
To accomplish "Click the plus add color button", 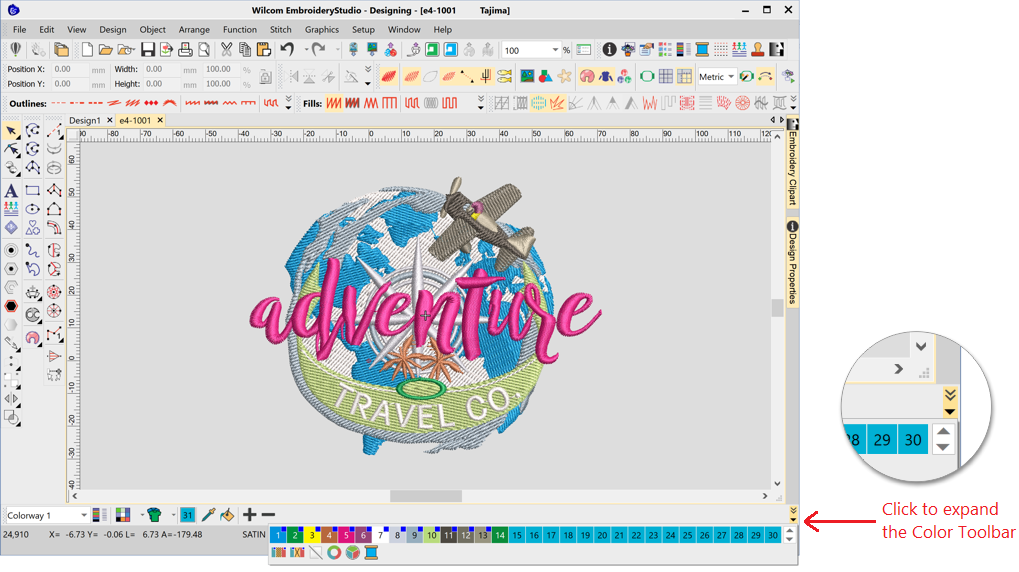I will (x=249, y=515).
